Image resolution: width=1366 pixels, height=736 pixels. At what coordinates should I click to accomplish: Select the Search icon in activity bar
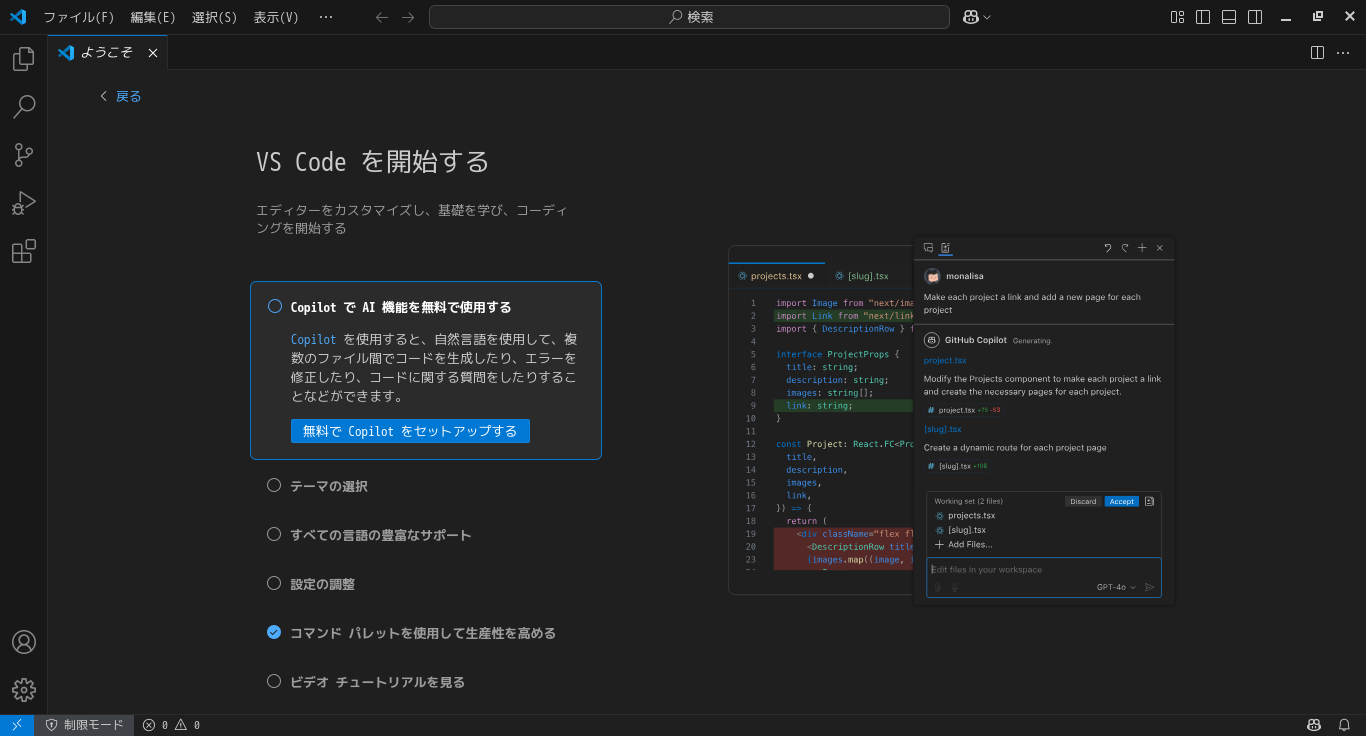23,106
